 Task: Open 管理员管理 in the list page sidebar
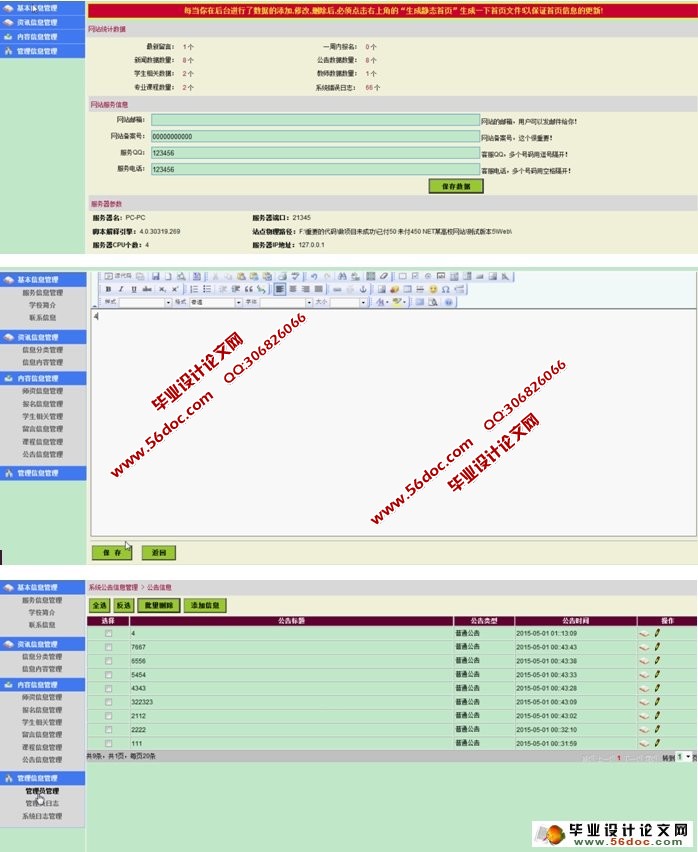tap(42, 791)
